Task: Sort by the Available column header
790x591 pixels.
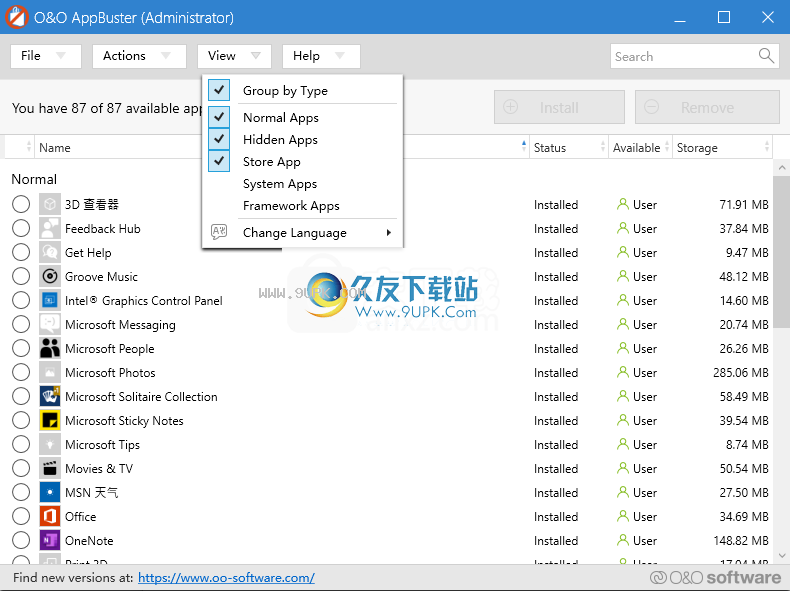Action: coord(640,148)
